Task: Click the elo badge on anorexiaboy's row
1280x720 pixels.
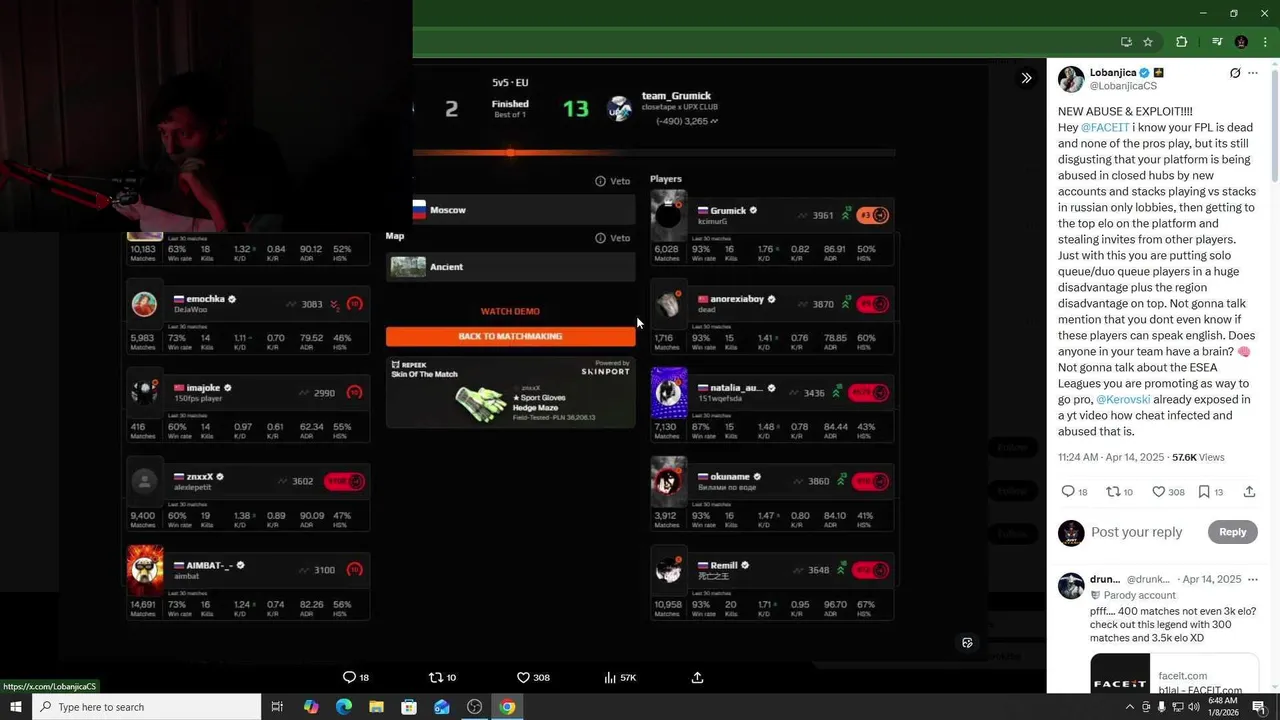Action: [x=872, y=304]
